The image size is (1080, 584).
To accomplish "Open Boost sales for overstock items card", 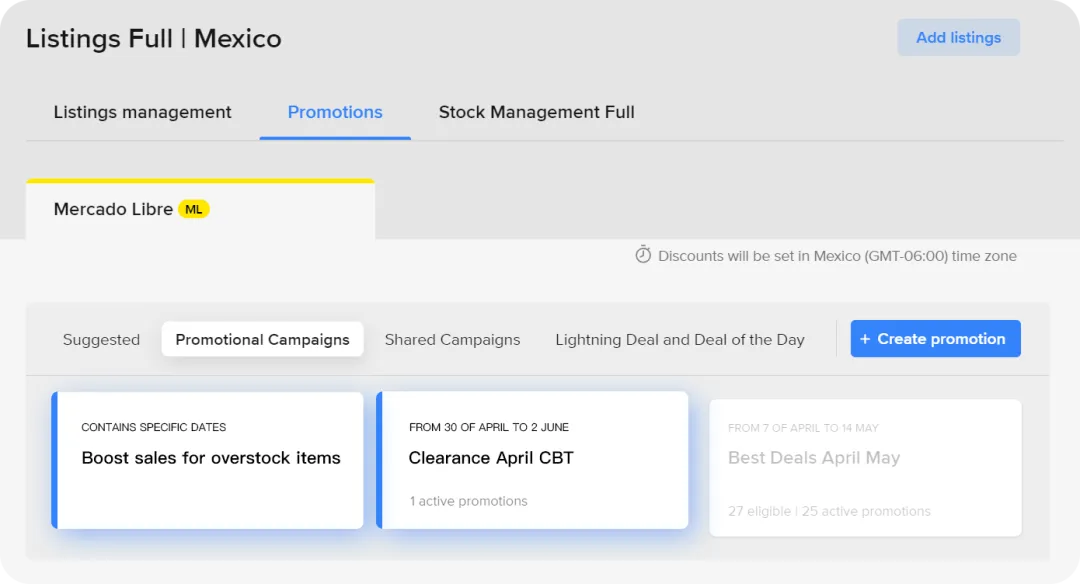I will (207, 460).
